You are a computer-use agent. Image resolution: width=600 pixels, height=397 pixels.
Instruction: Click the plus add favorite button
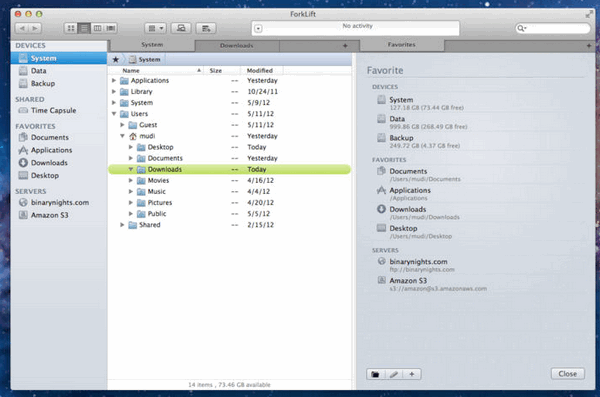pos(412,374)
